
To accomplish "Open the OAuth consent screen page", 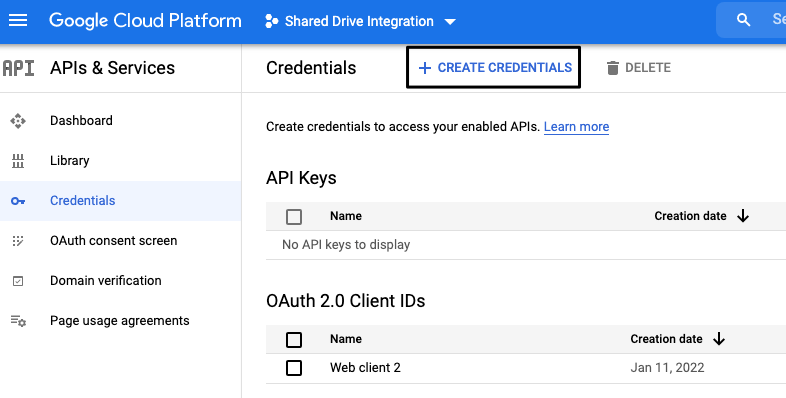I will [x=114, y=241].
